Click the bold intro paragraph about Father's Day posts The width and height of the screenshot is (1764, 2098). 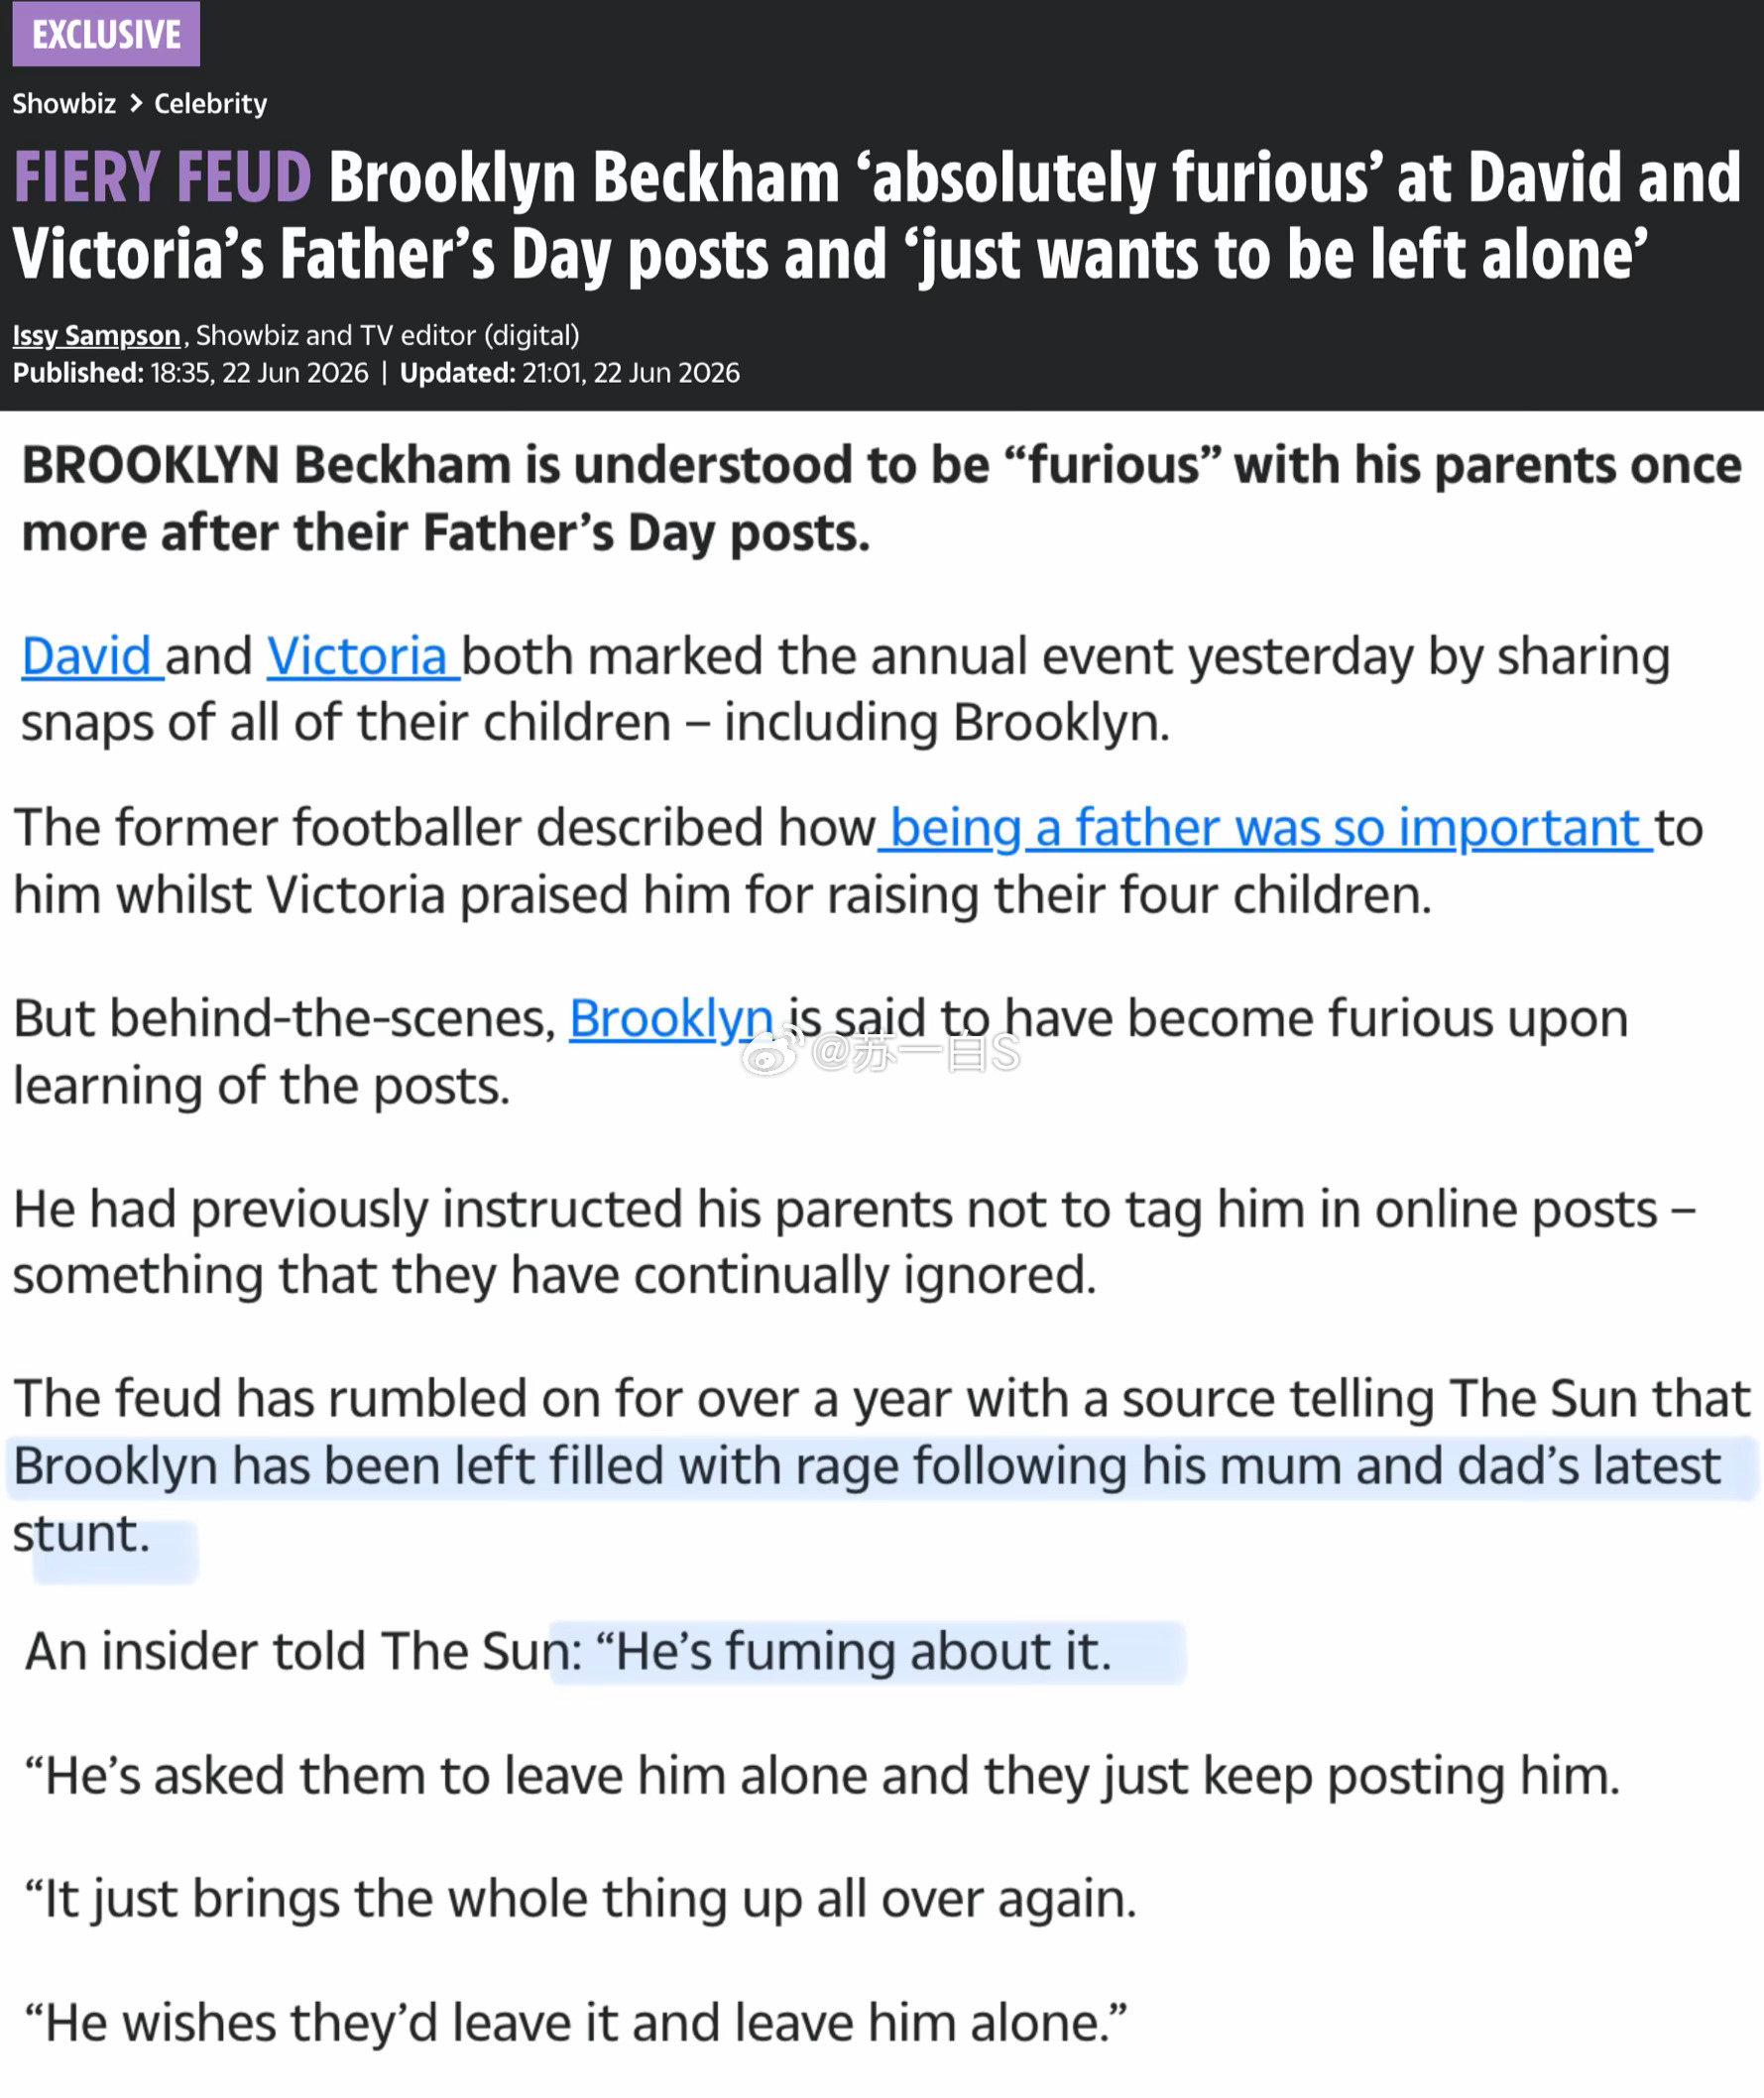(881, 499)
